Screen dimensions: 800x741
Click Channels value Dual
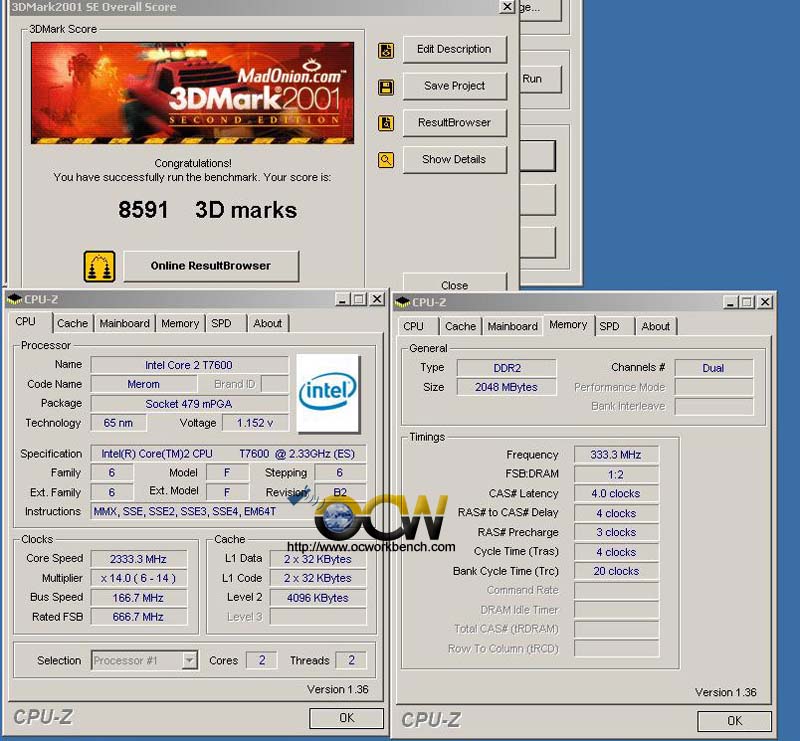tap(714, 368)
